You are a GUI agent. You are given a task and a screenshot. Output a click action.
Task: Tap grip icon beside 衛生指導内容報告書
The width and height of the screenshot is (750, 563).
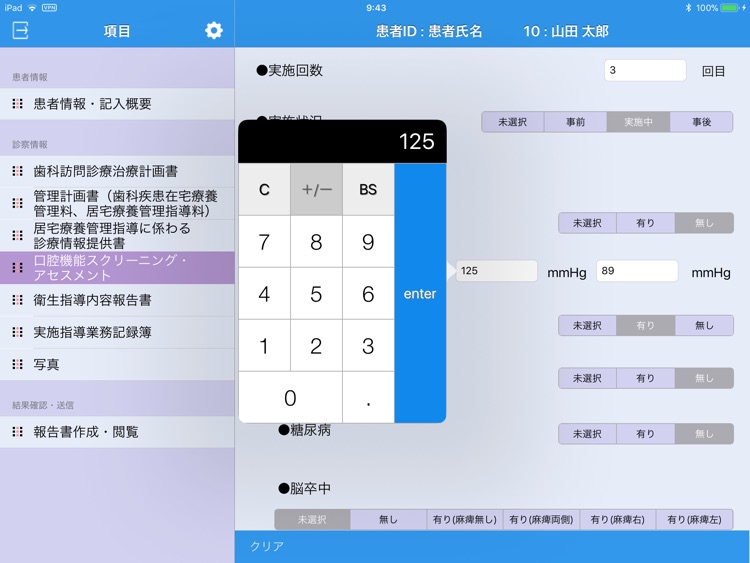point(18,300)
